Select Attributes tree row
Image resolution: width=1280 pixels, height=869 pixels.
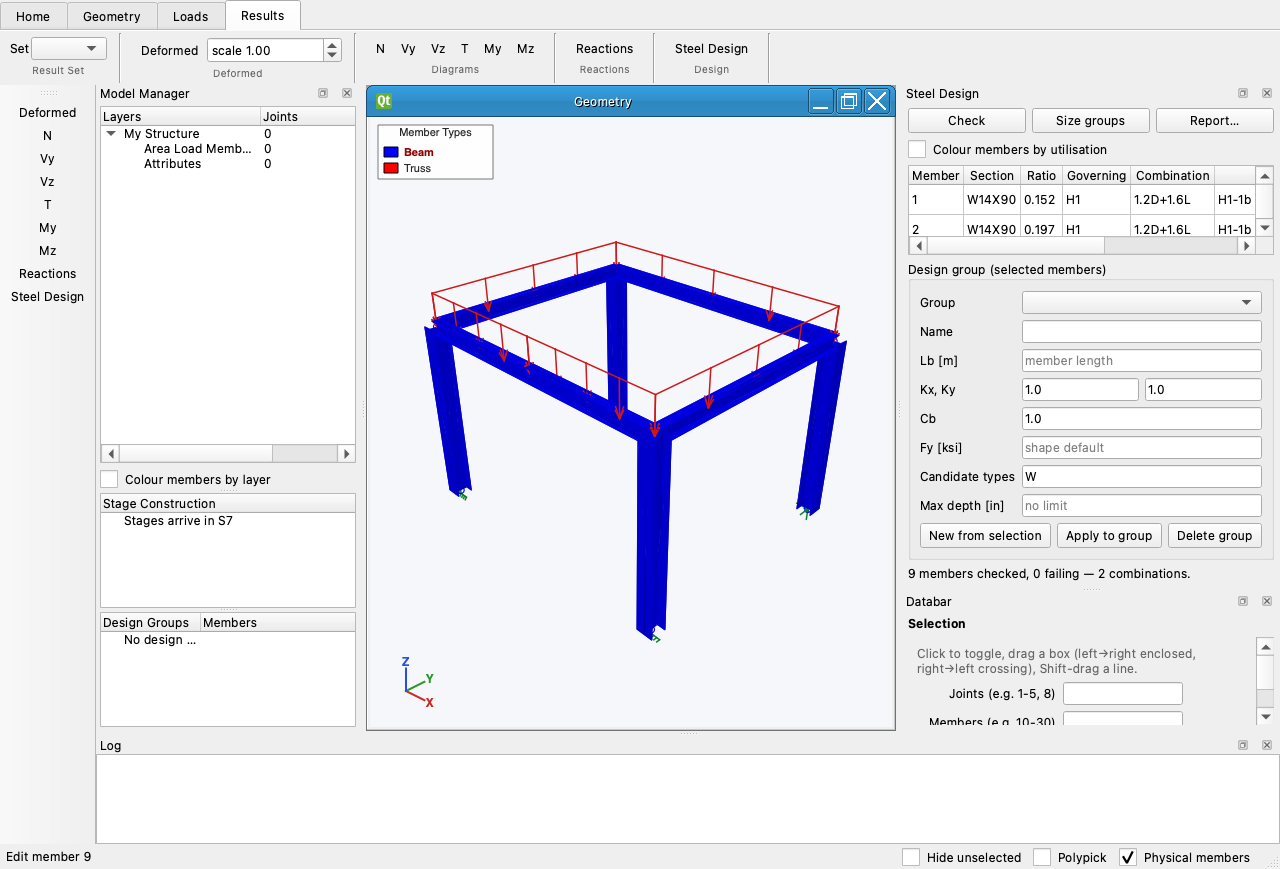point(228,164)
